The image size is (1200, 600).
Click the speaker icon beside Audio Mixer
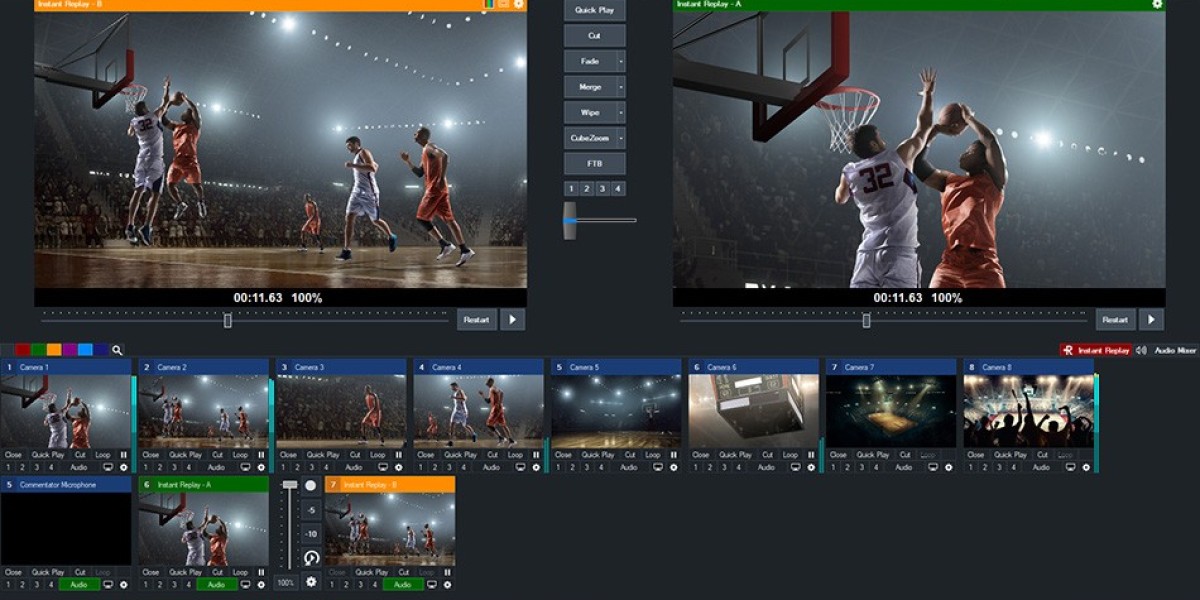[1141, 350]
